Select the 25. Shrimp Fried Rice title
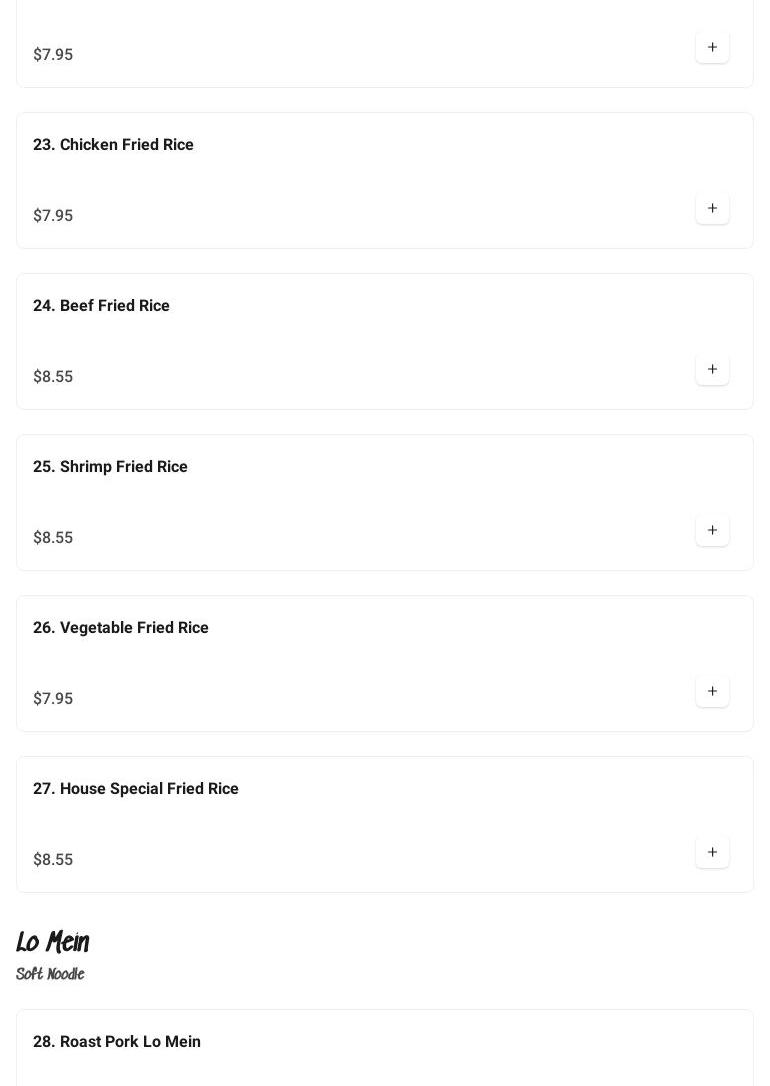770x1086 pixels. pyautogui.click(x=110, y=467)
